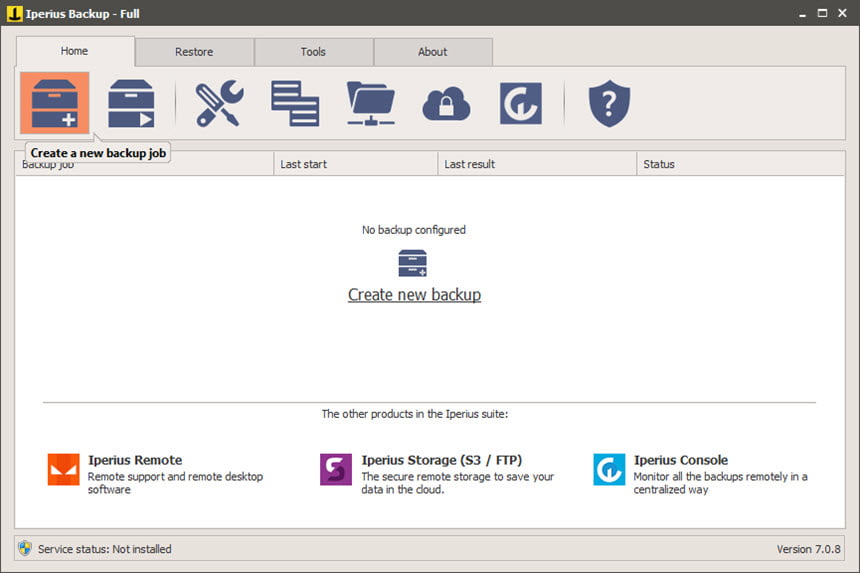860x573 pixels.
Task: Click the Last result column header
Action: (x=537, y=164)
